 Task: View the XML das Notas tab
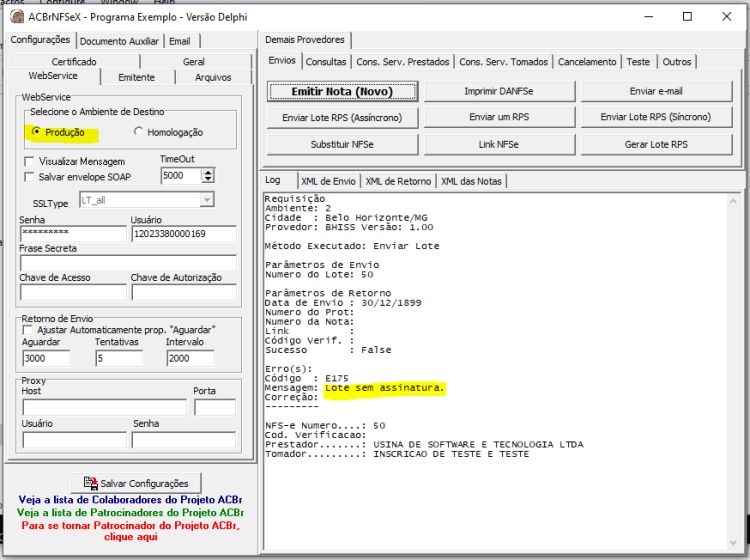coord(471,181)
